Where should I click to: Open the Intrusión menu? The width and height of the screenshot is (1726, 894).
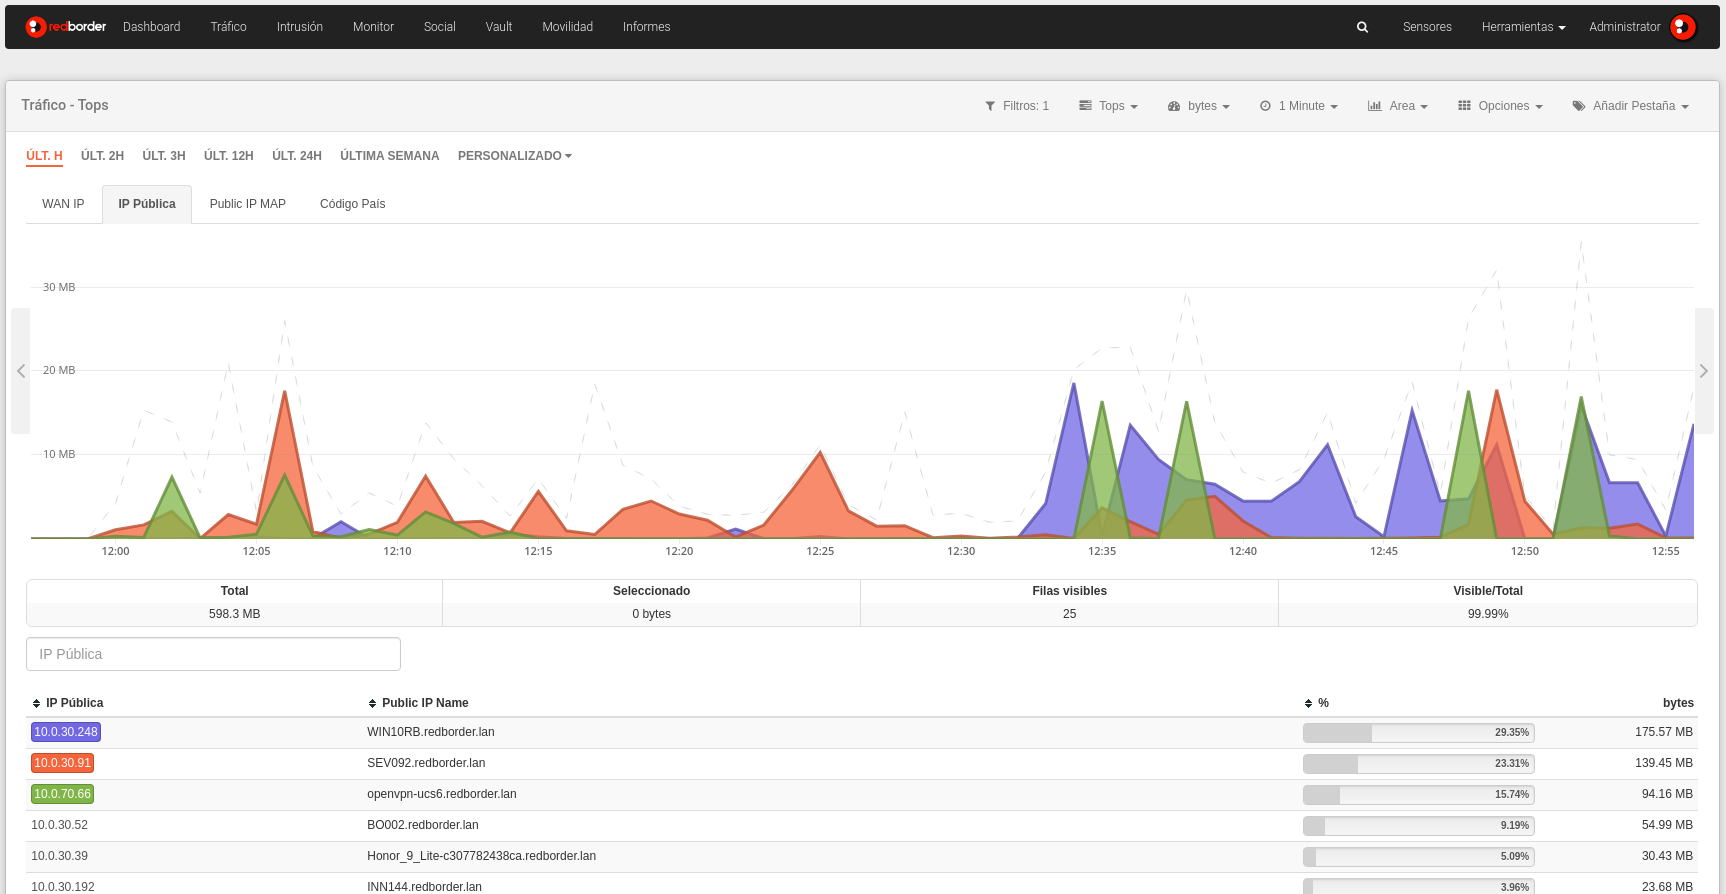click(300, 27)
